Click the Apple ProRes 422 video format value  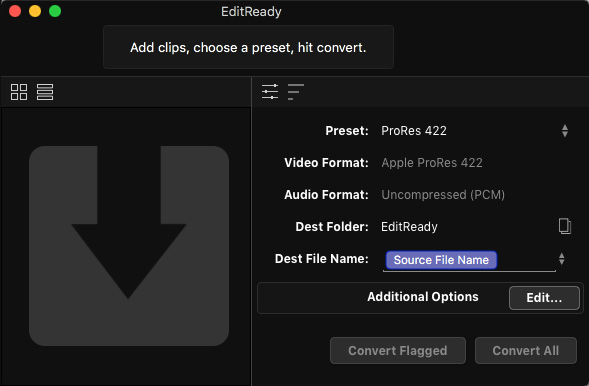[x=432, y=163]
